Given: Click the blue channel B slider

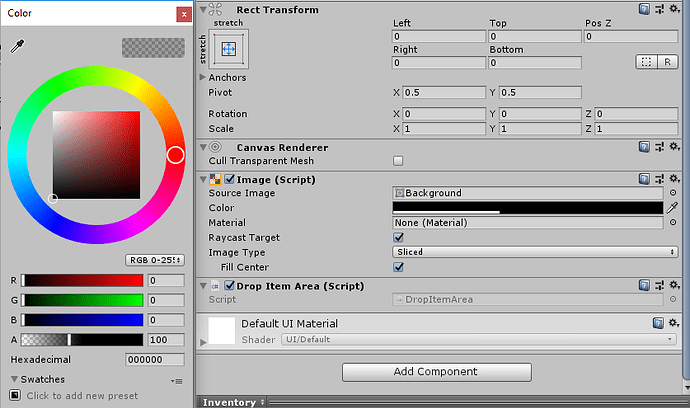Looking at the screenshot, I should click(82, 320).
